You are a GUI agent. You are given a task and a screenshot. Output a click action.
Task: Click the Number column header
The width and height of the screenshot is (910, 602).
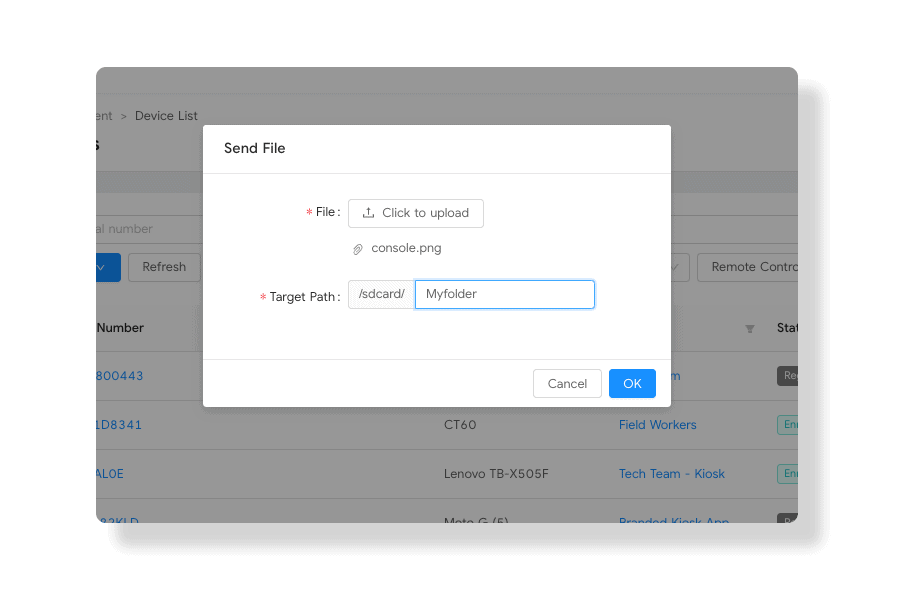(x=120, y=327)
